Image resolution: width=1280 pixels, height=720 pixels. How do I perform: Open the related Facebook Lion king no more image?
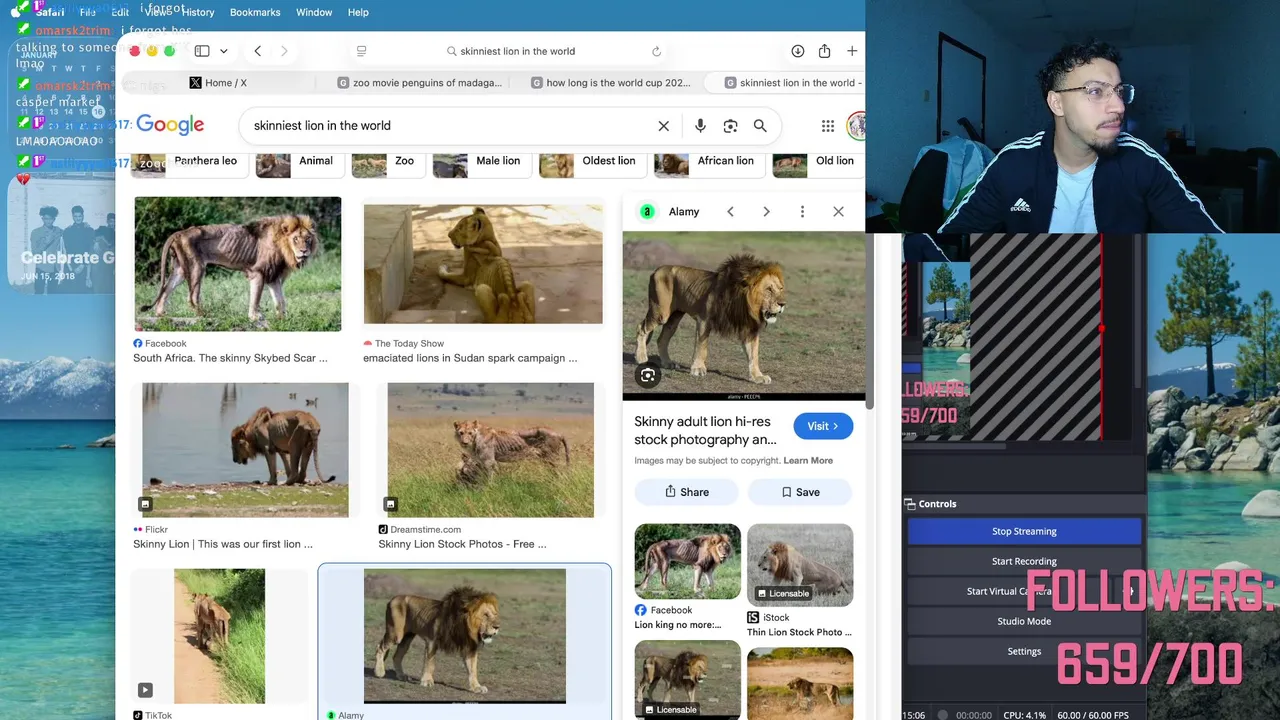coord(688,562)
